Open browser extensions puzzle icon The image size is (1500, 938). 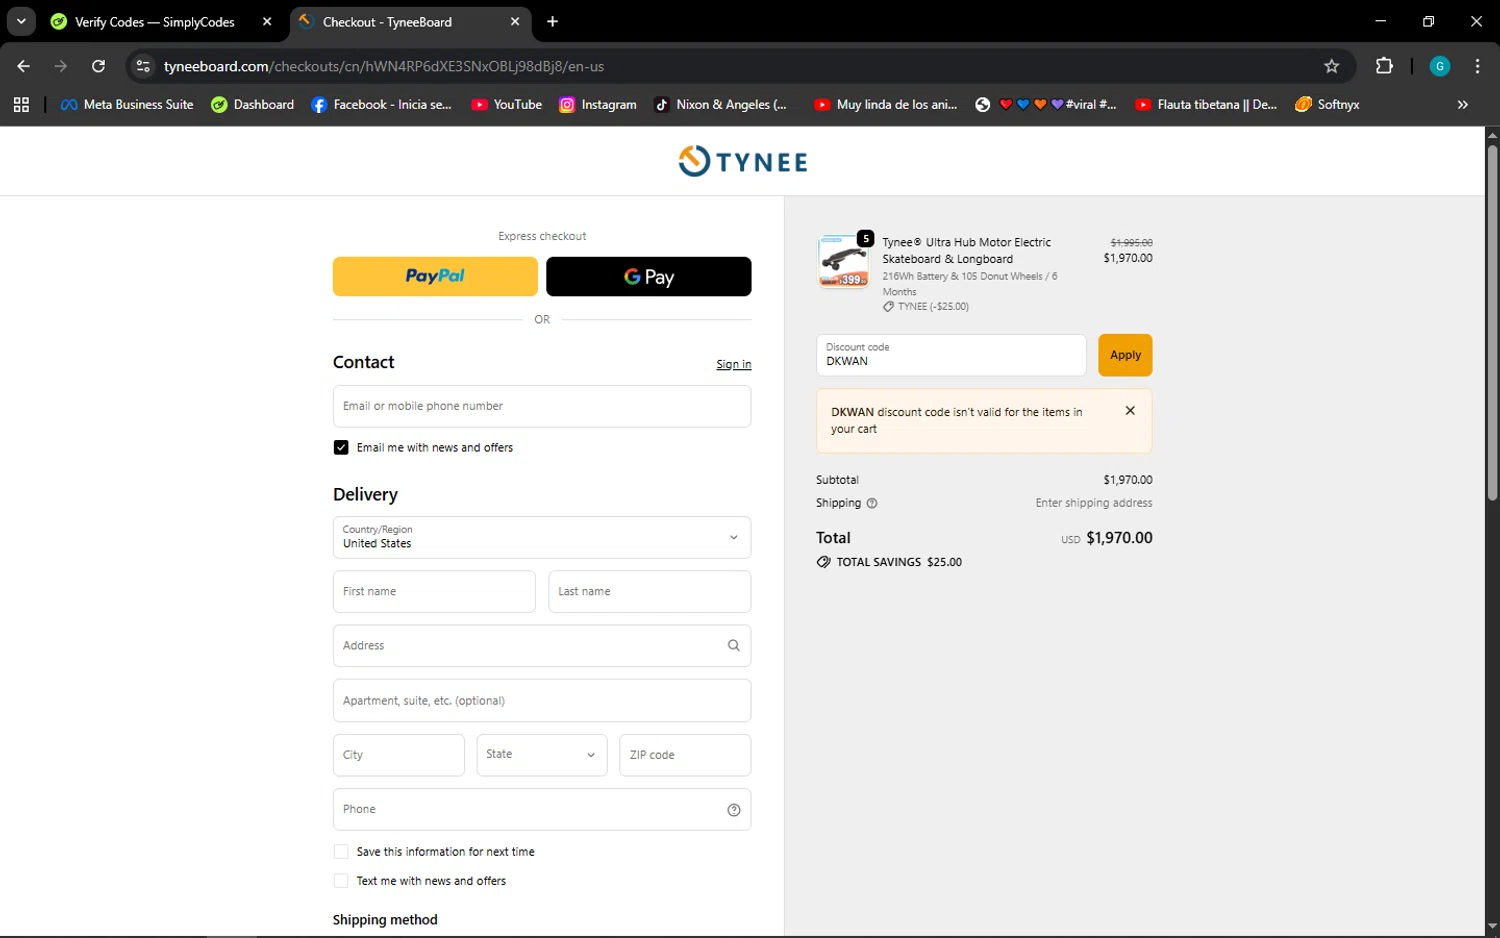point(1384,66)
